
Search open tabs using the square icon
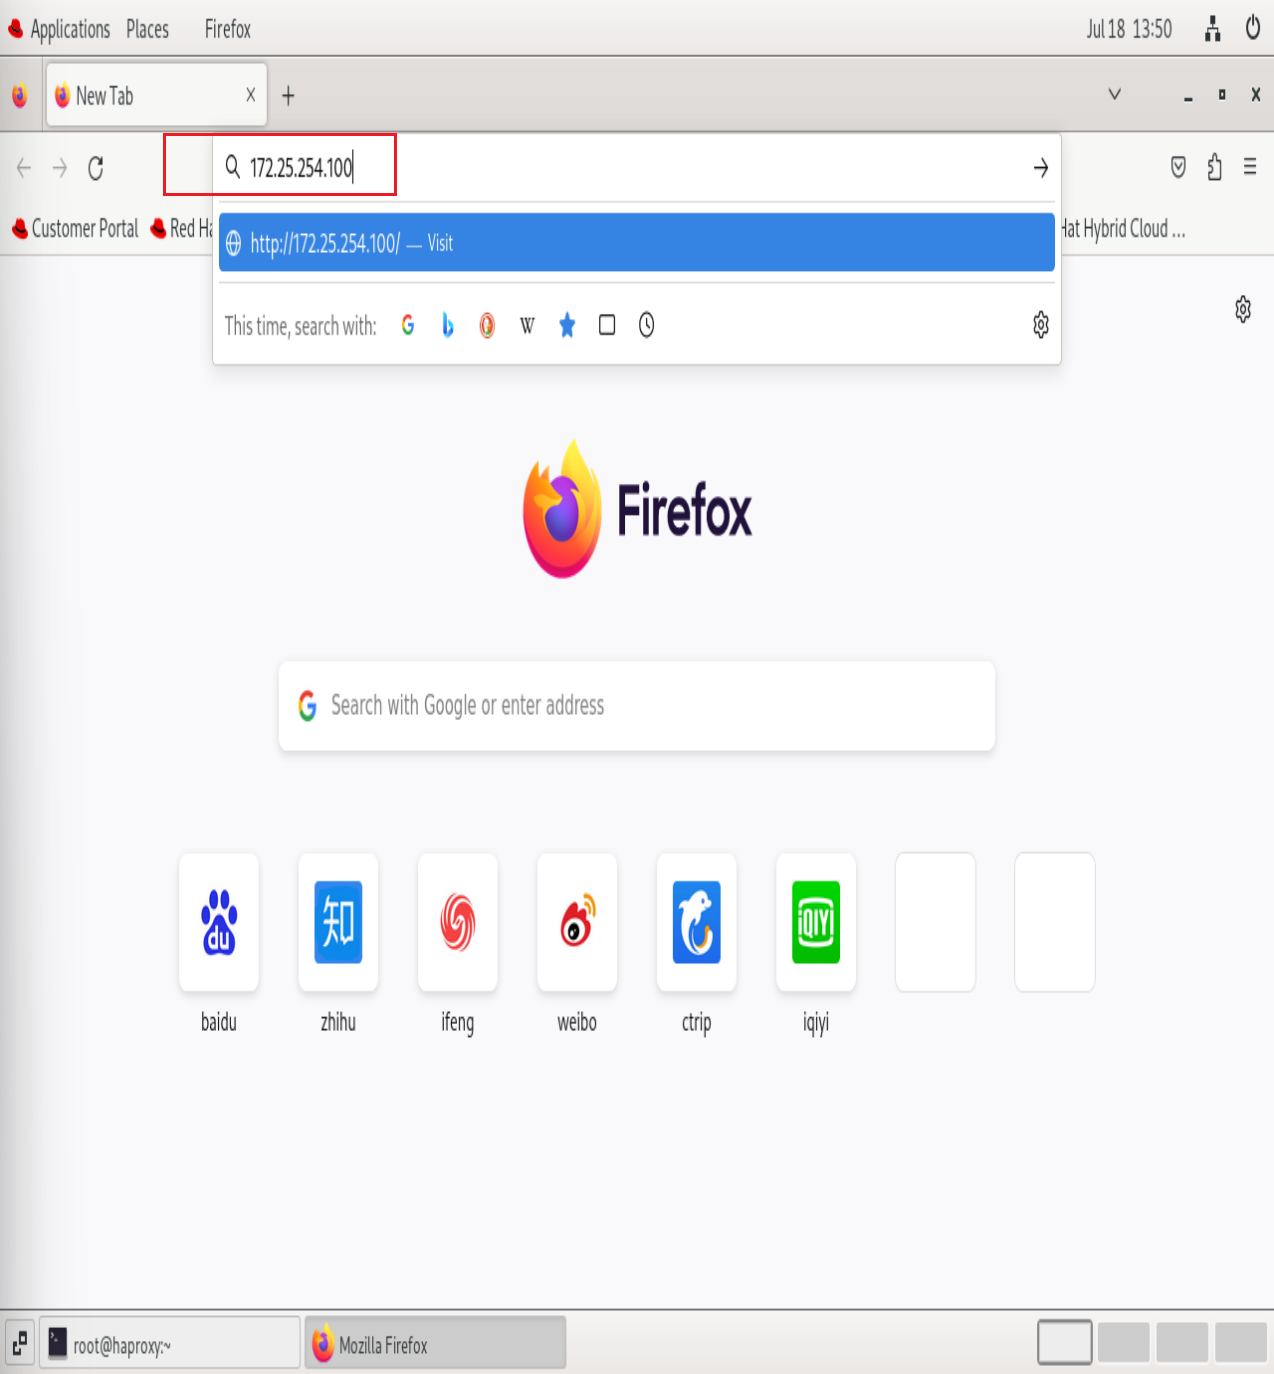click(x=607, y=325)
